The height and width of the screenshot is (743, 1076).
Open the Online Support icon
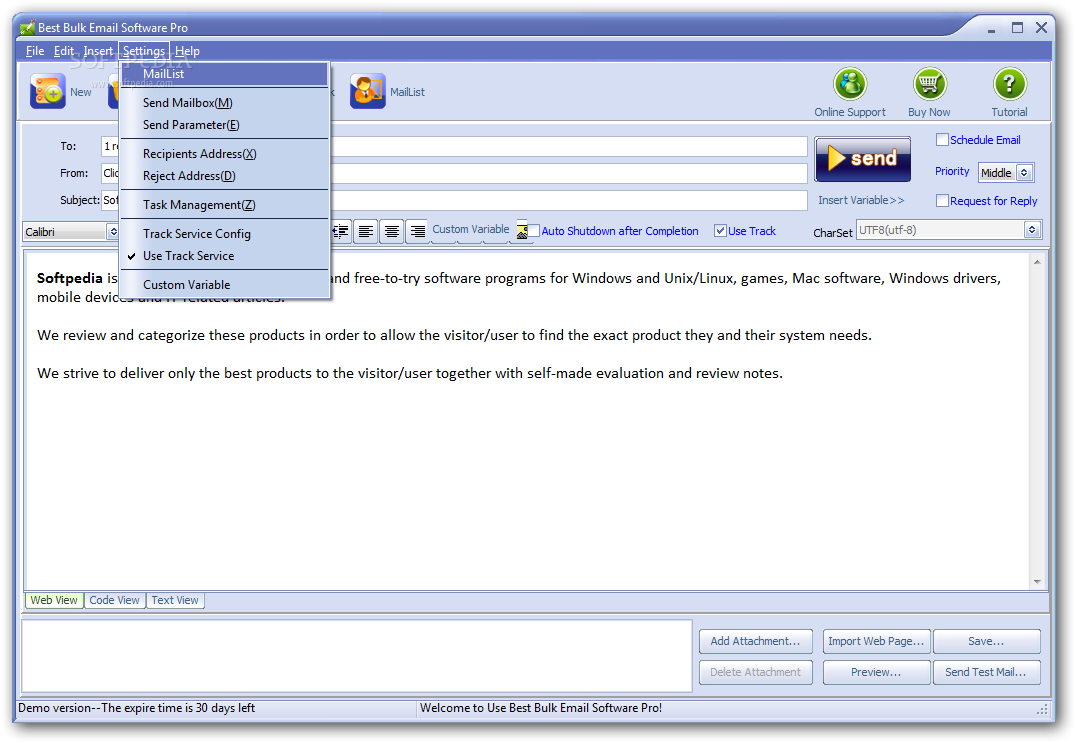(850, 84)
